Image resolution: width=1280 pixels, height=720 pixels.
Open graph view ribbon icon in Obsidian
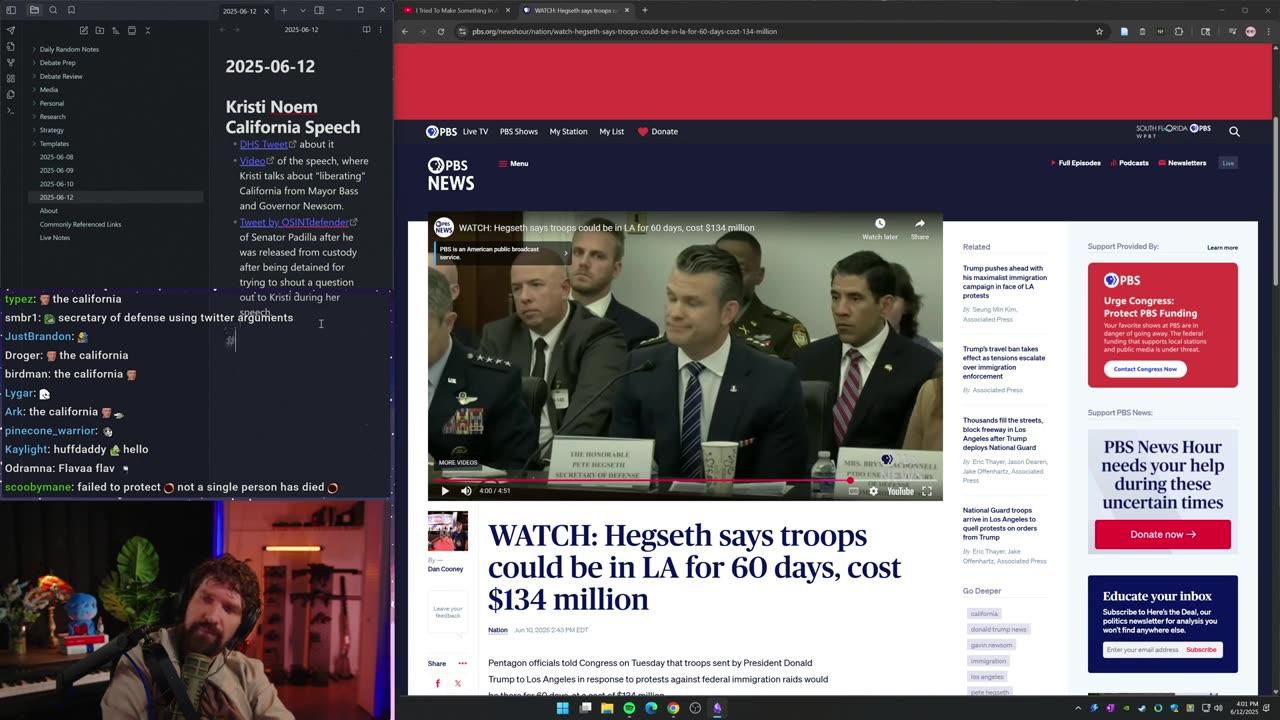(11, 62)
